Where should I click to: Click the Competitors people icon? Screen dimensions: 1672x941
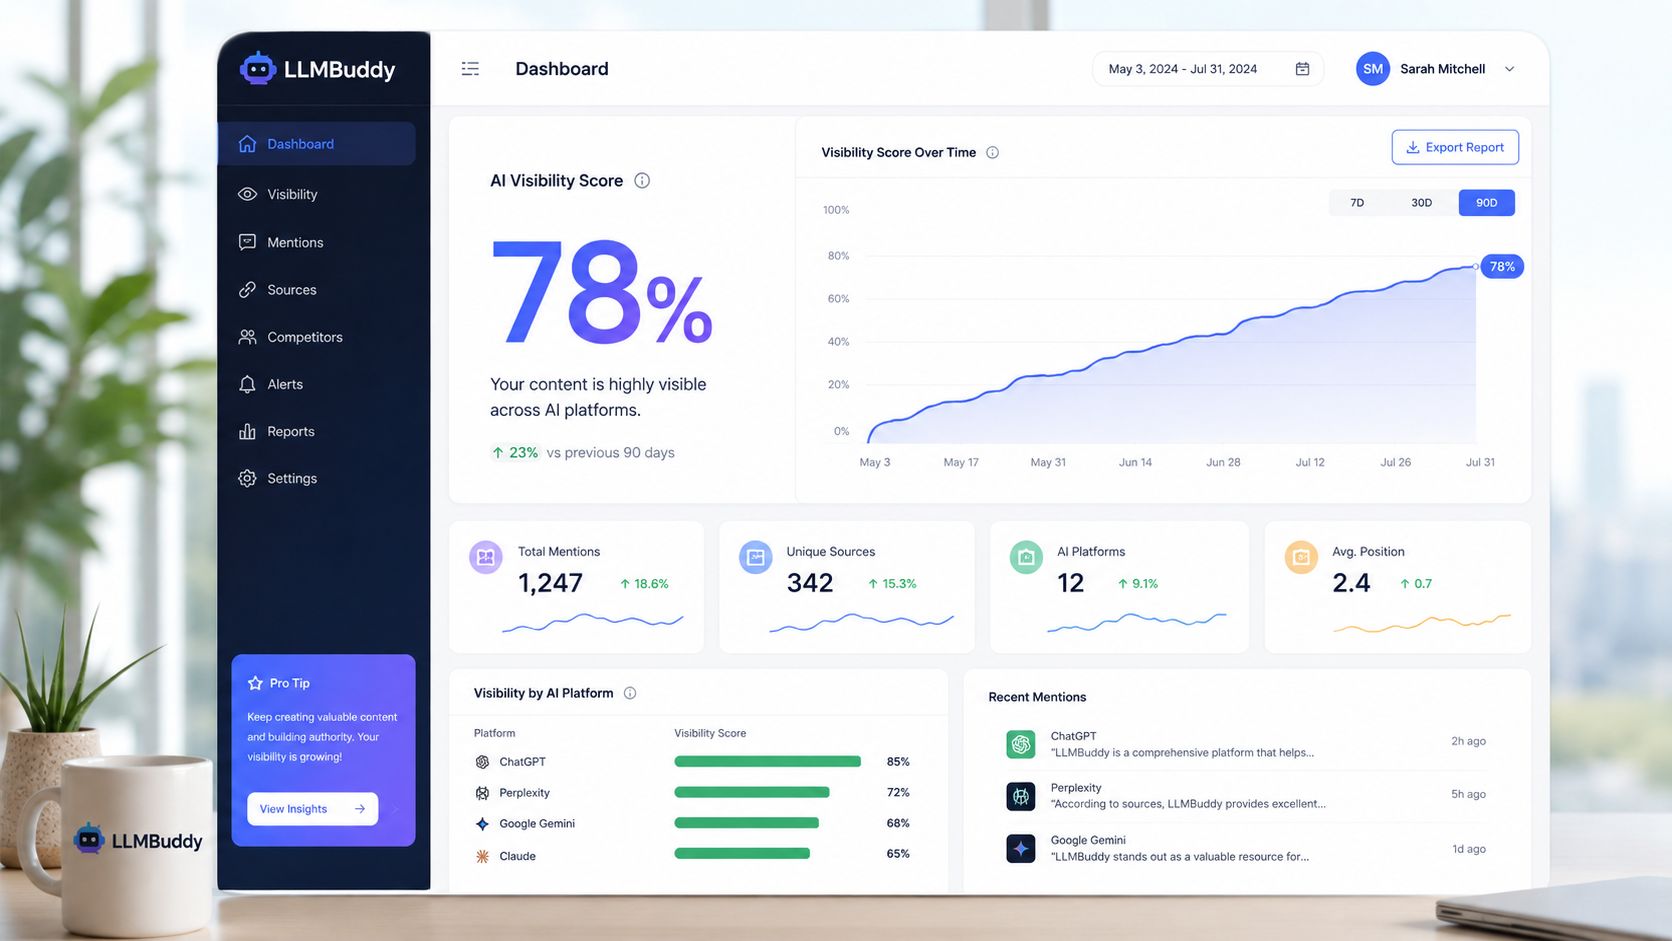click(247, 337)
